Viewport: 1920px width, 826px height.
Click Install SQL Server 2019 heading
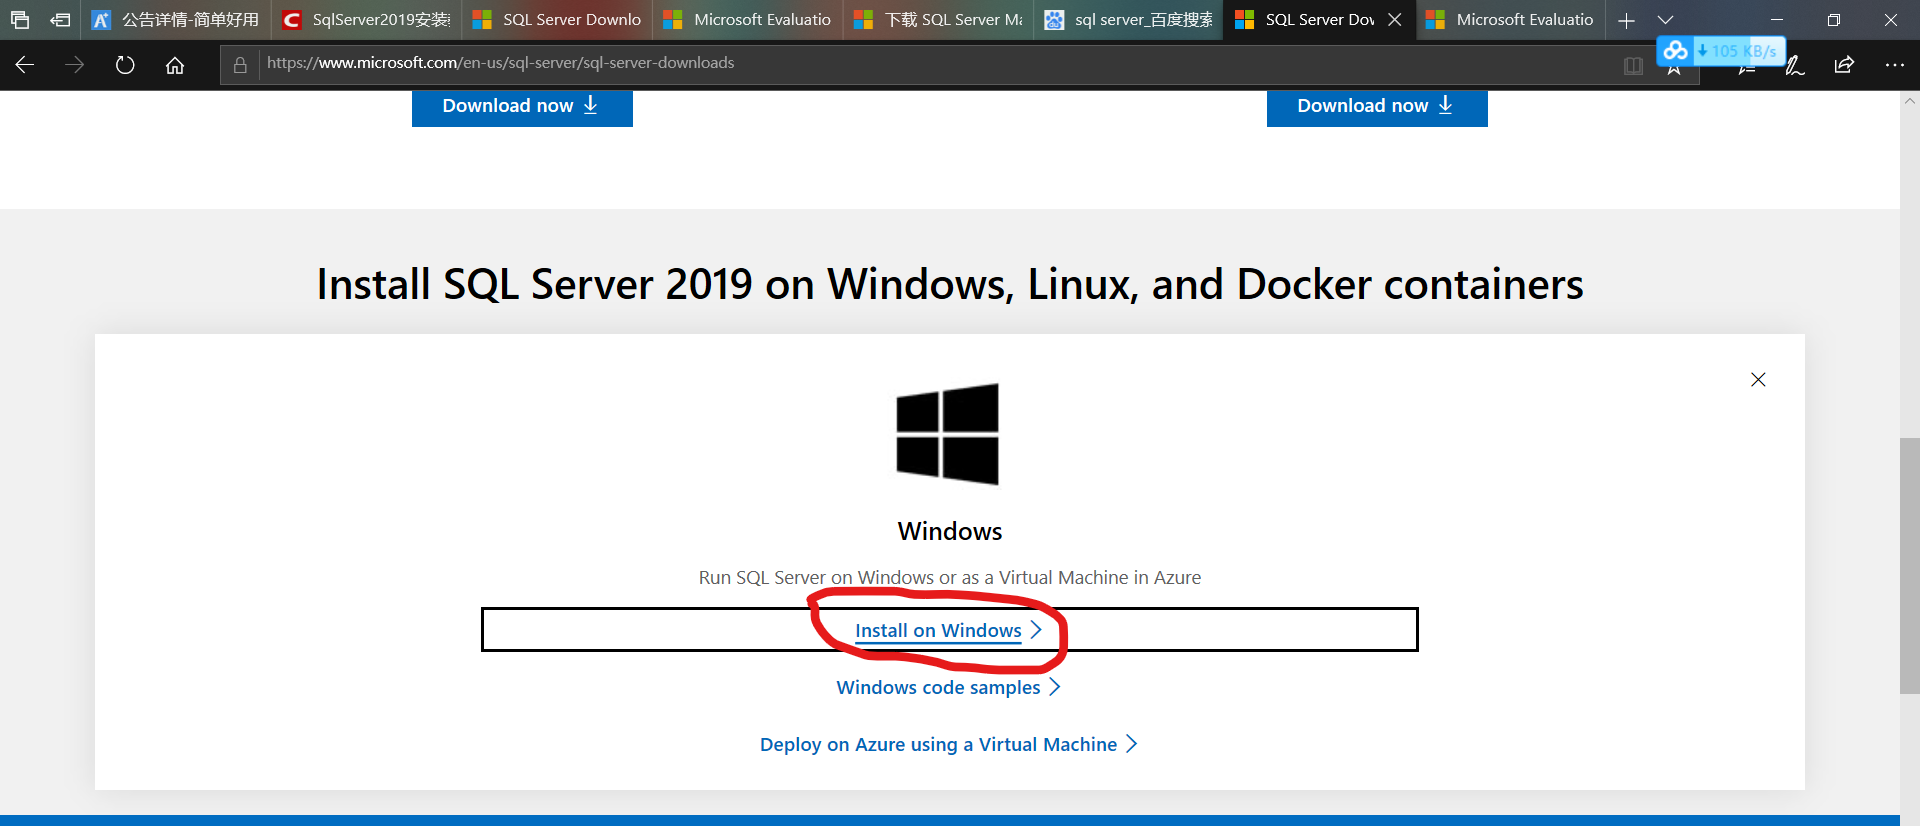(x=949, y=285)
